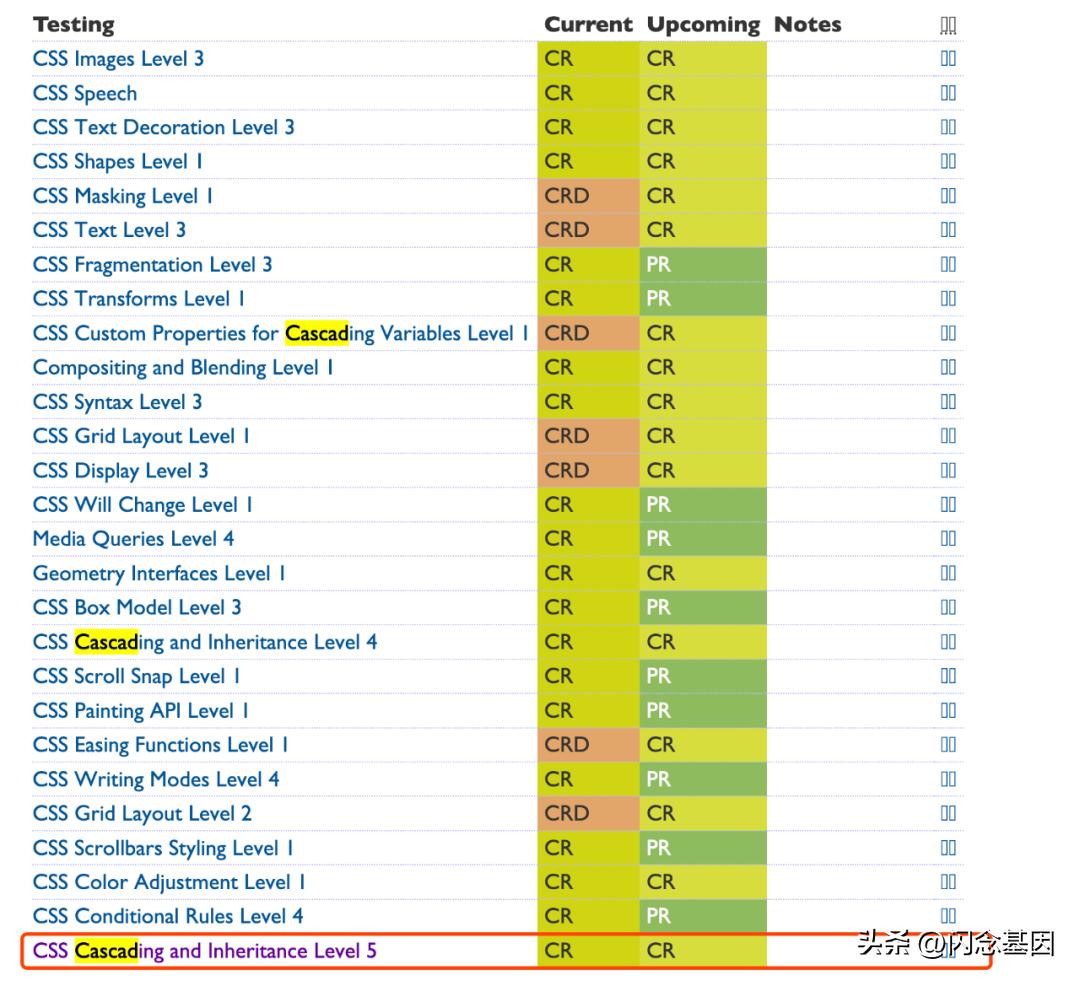Open CSS Painting API Level 1 link
The width and height of the screenshot is (1080, 981).
141,711
